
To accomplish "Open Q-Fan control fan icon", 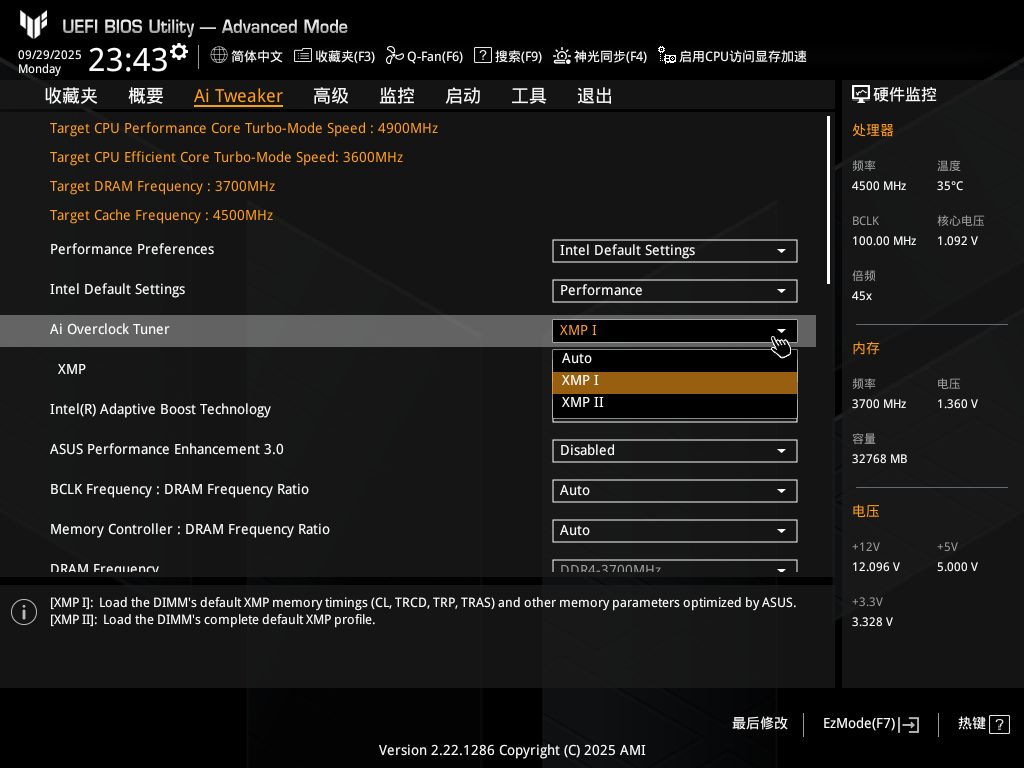I will (x=394, y=56).
